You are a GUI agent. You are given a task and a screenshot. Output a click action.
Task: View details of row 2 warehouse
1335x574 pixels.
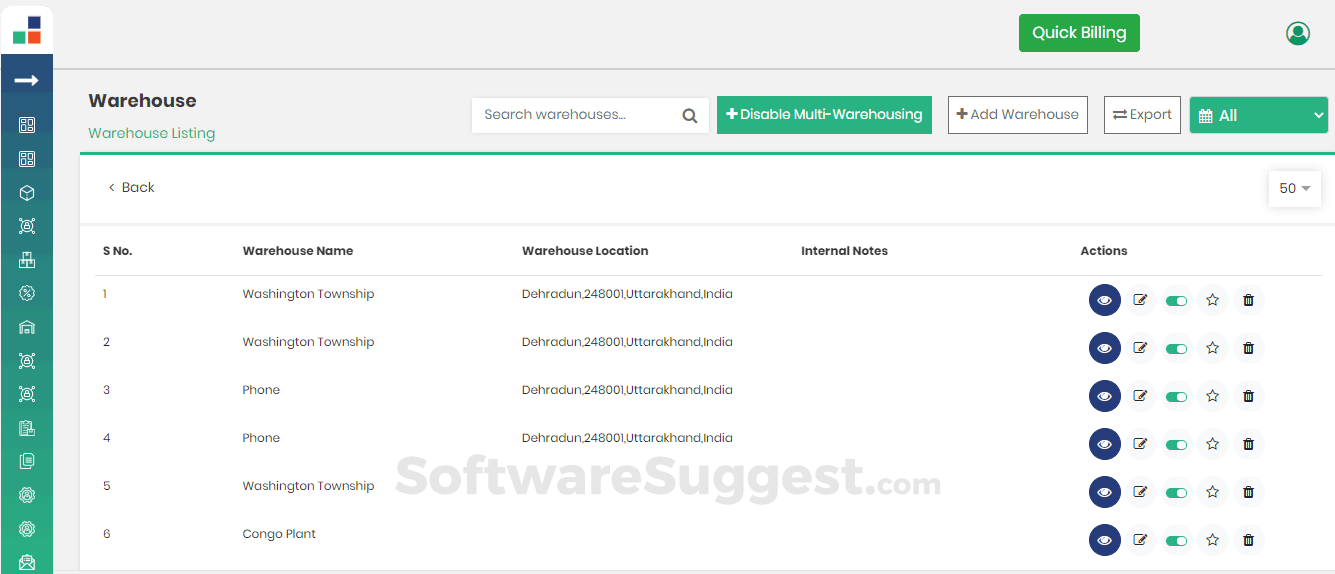coord(1104,348)
